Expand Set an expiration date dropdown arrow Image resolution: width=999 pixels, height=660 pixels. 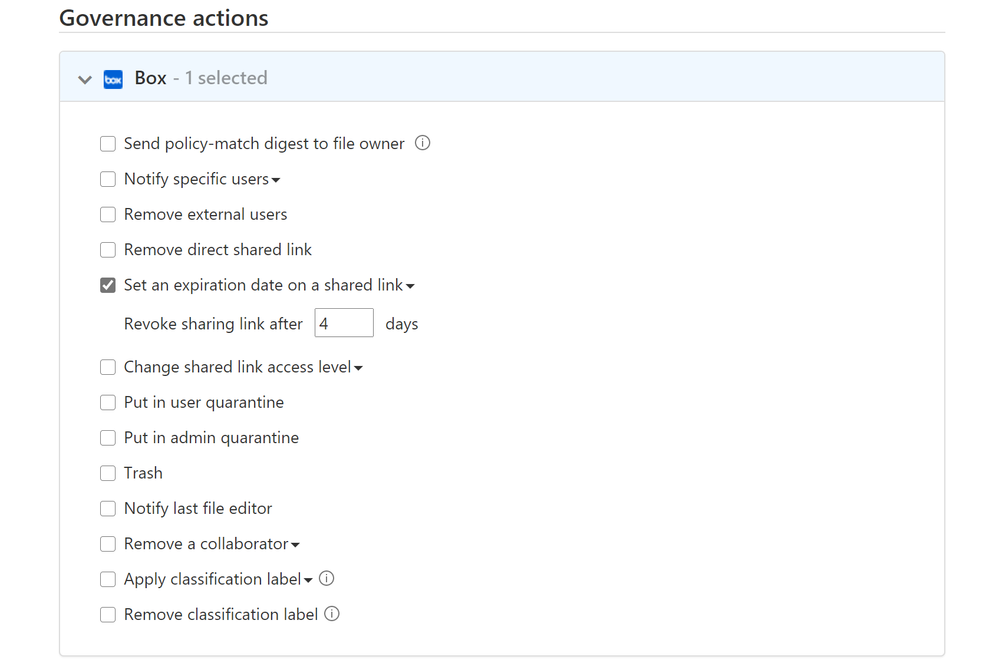pos(410,286)
